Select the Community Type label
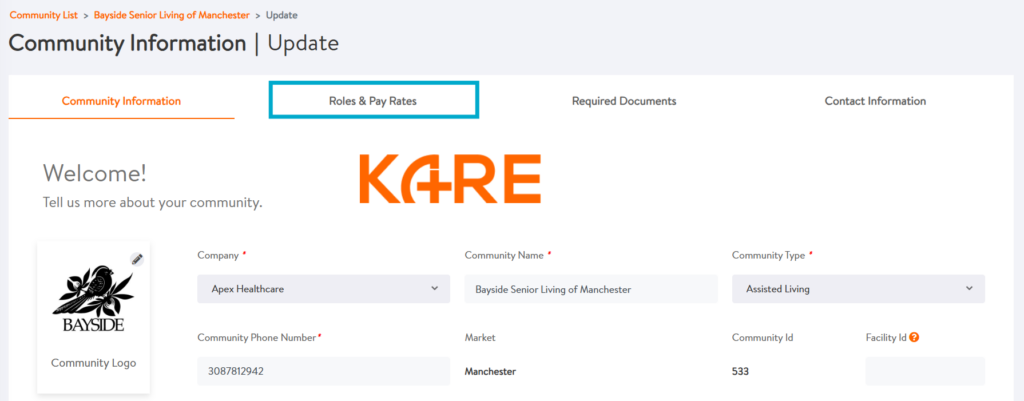The image size is (1024, 401). click(x=768, y=255)
